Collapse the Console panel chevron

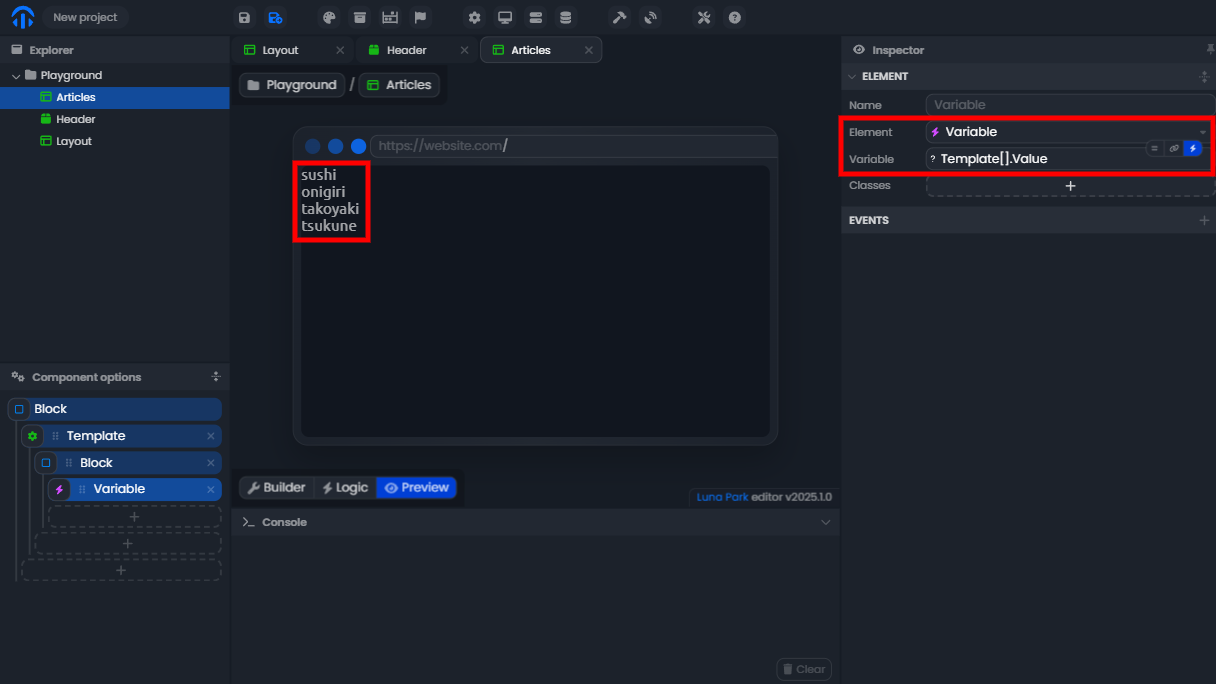click(x=826, y=522)
